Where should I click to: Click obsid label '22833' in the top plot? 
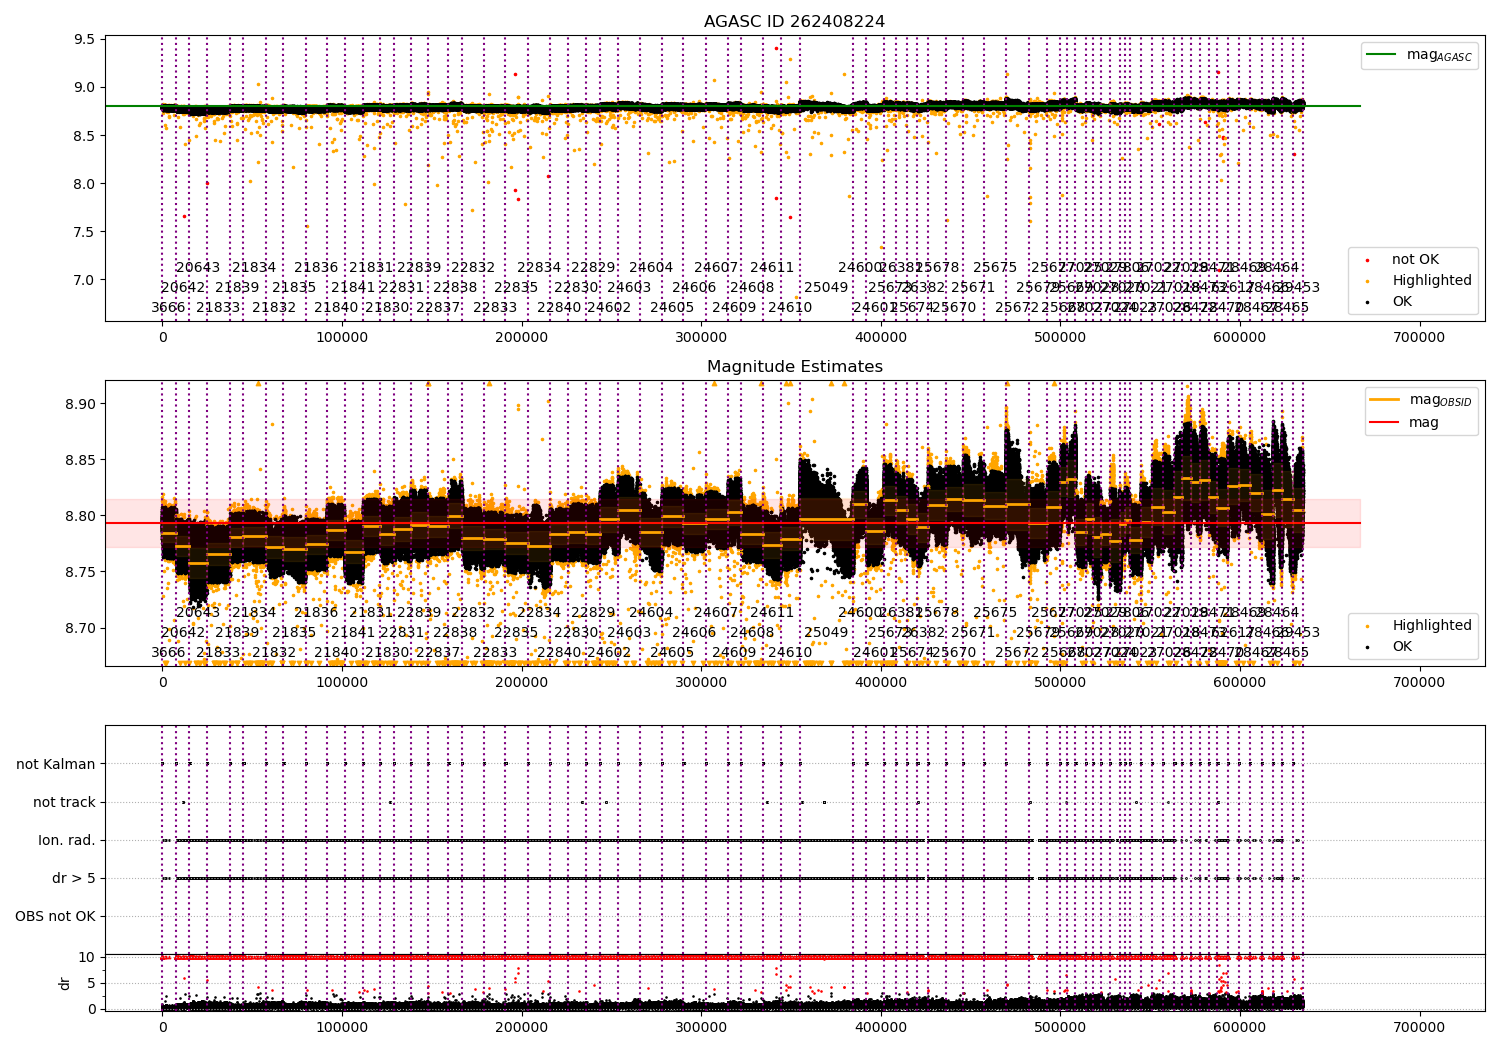tap(495, 308)
